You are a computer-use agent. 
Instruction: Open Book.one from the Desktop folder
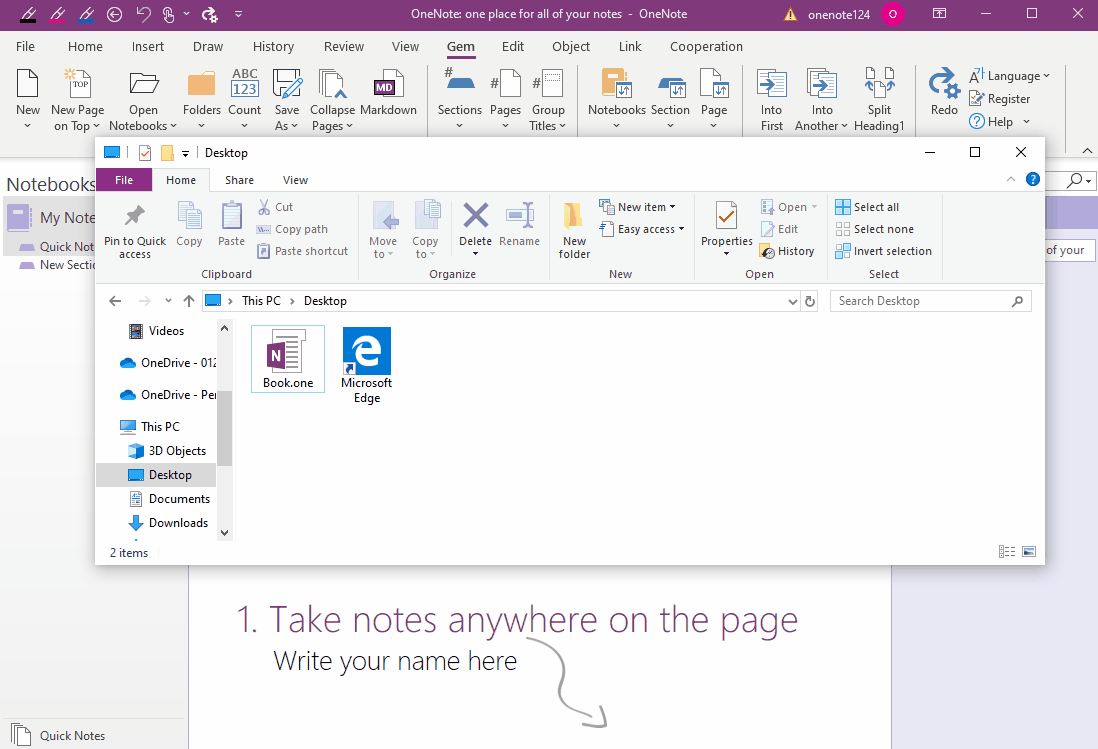287,358
